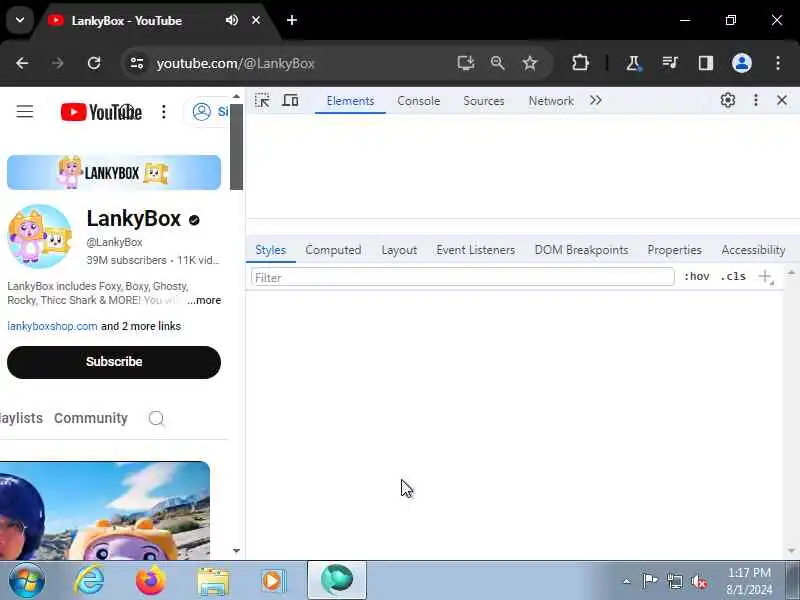Expand the channel description with ...more

pos(204,300)
